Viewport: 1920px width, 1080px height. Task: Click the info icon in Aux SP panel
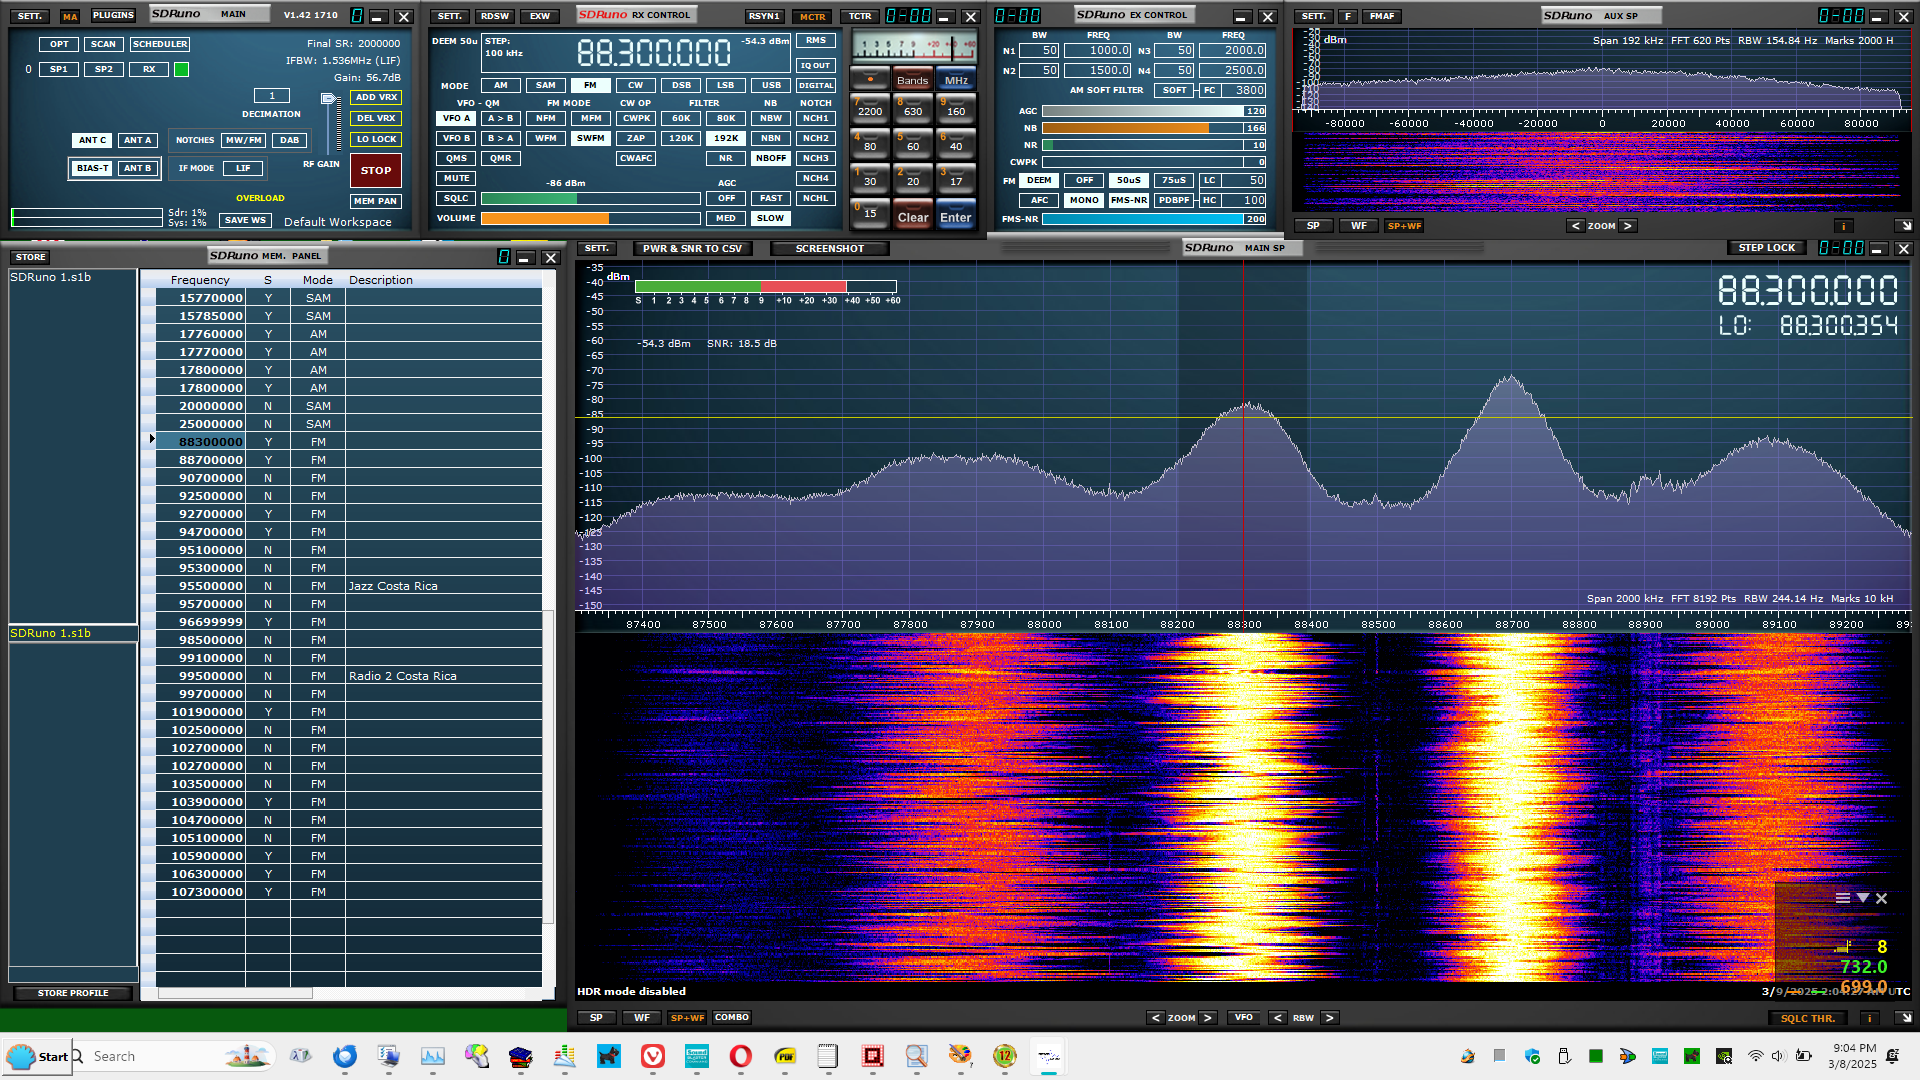(1843, 226)
